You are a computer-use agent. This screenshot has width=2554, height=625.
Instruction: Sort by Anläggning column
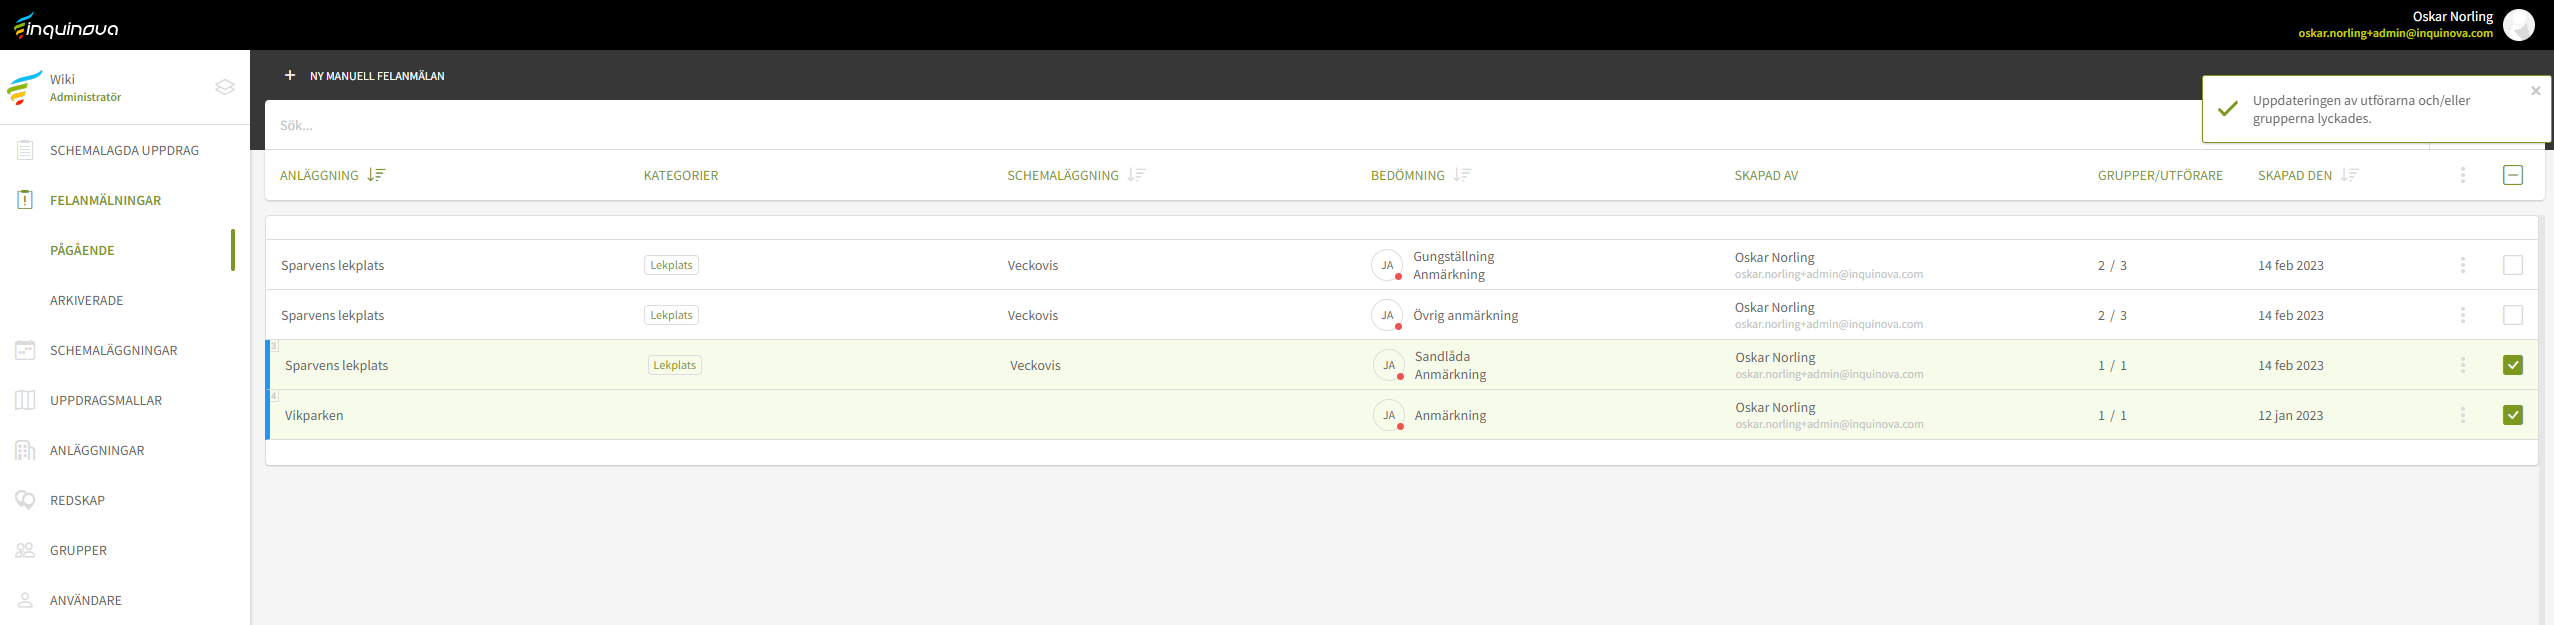coord(376,175)
